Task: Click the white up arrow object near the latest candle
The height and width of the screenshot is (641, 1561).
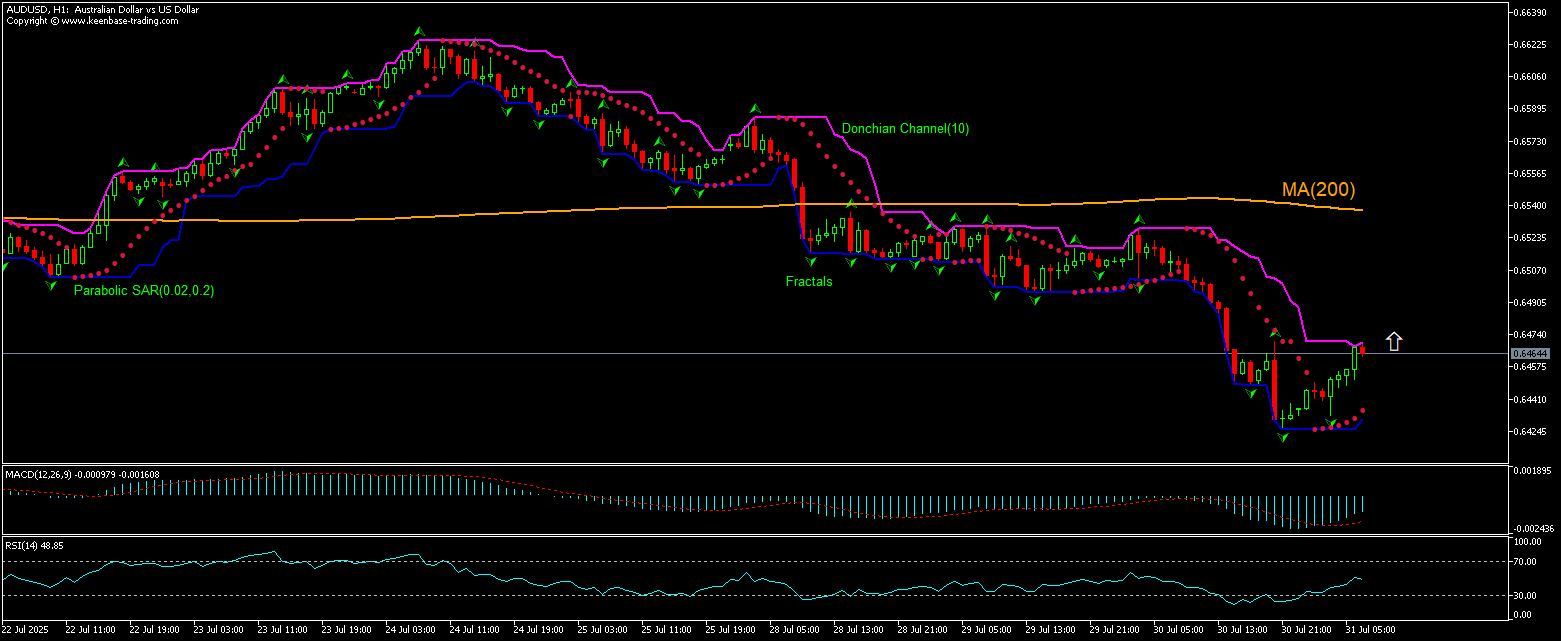Action: (x=1393, y=341)
